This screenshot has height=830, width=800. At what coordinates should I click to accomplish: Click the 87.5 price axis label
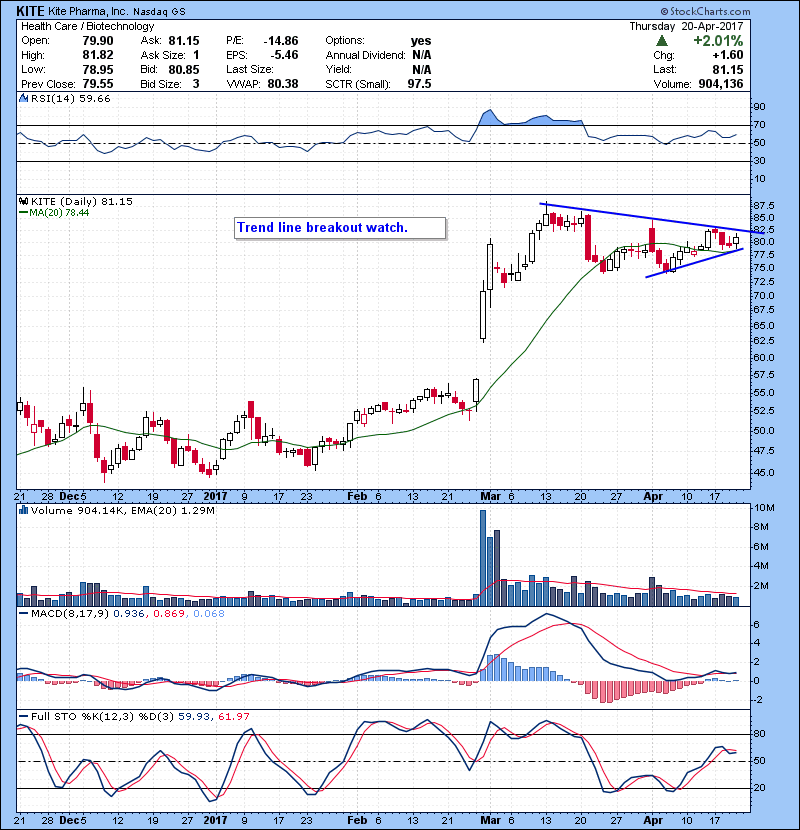[x=763, y=205]
